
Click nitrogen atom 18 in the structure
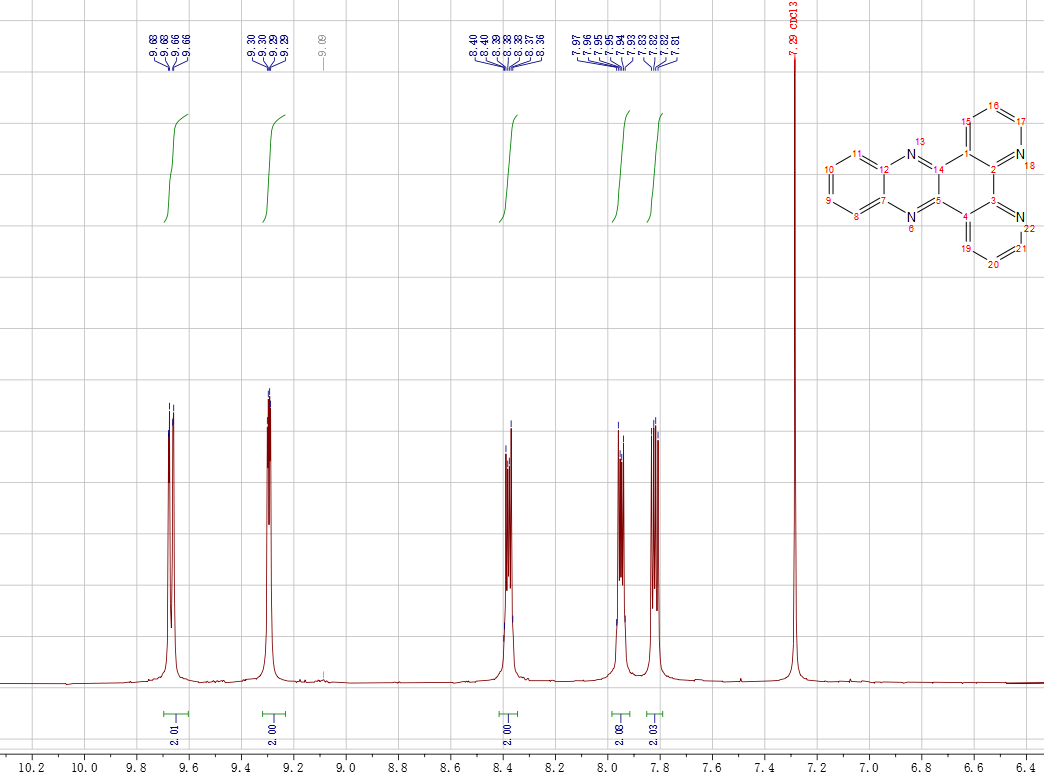coord(1020,154)
